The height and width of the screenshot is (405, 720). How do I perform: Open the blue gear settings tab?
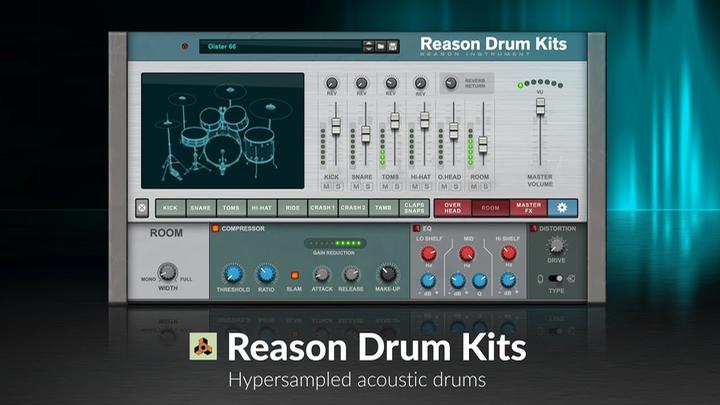(562, 208)
